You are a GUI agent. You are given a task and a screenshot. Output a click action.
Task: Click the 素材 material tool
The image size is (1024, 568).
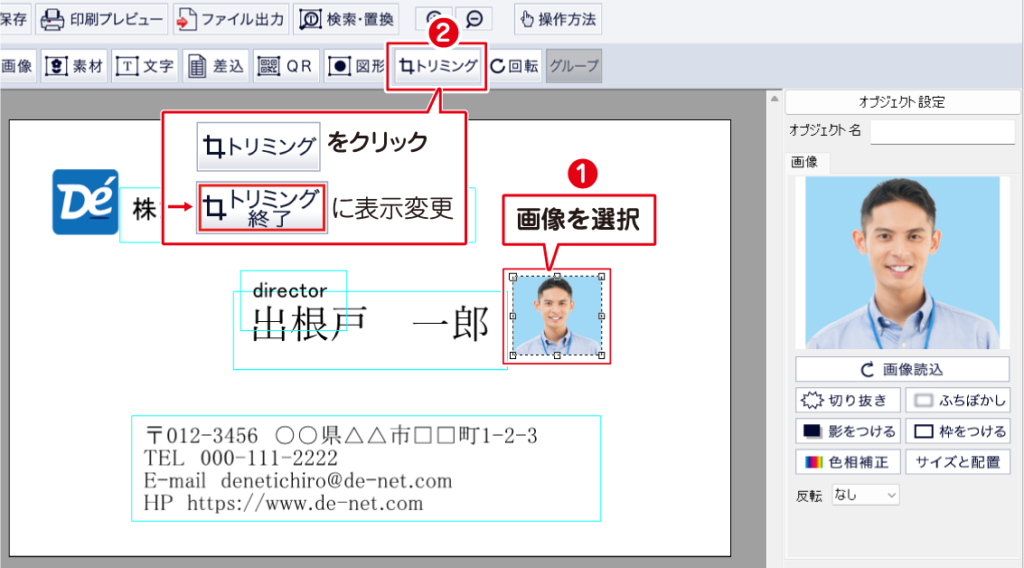tap(74, 66)
